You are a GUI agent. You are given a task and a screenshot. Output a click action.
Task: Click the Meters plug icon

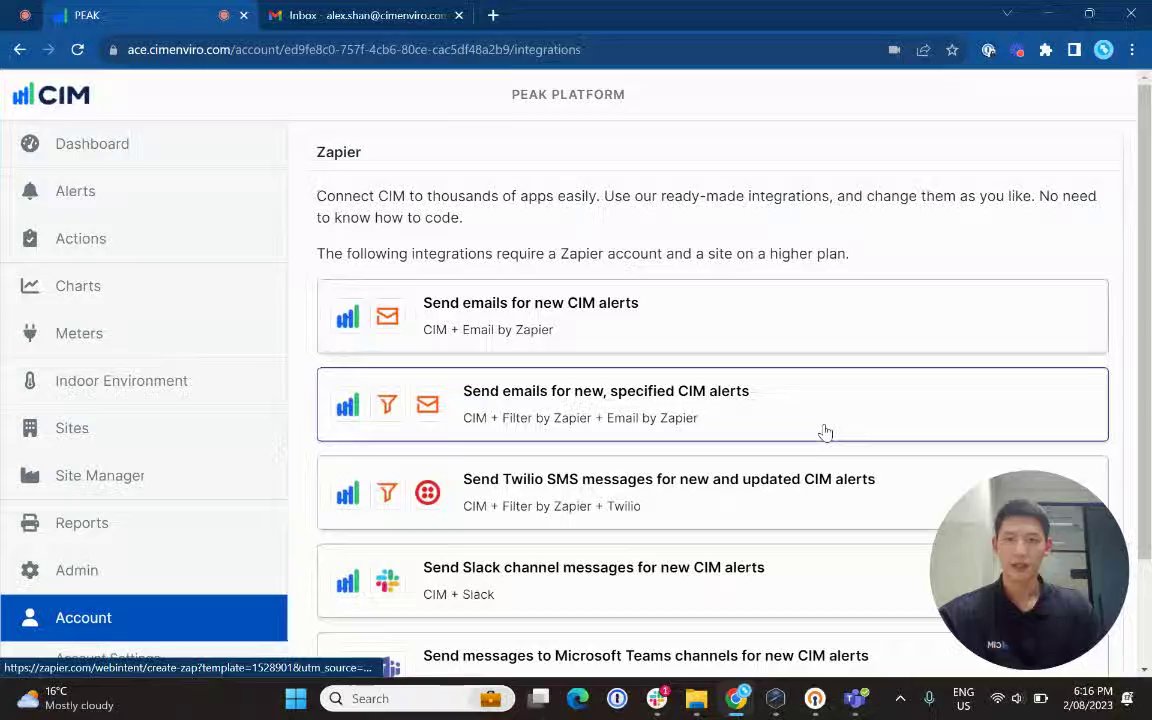click(x=30, y=334)
